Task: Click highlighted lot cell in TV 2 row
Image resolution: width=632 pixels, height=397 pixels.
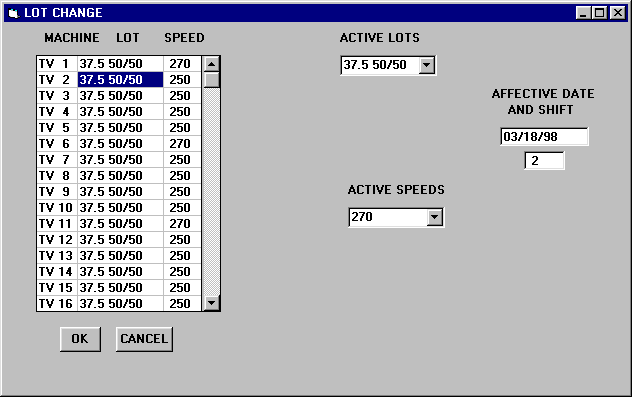Action: click(121, 80)
